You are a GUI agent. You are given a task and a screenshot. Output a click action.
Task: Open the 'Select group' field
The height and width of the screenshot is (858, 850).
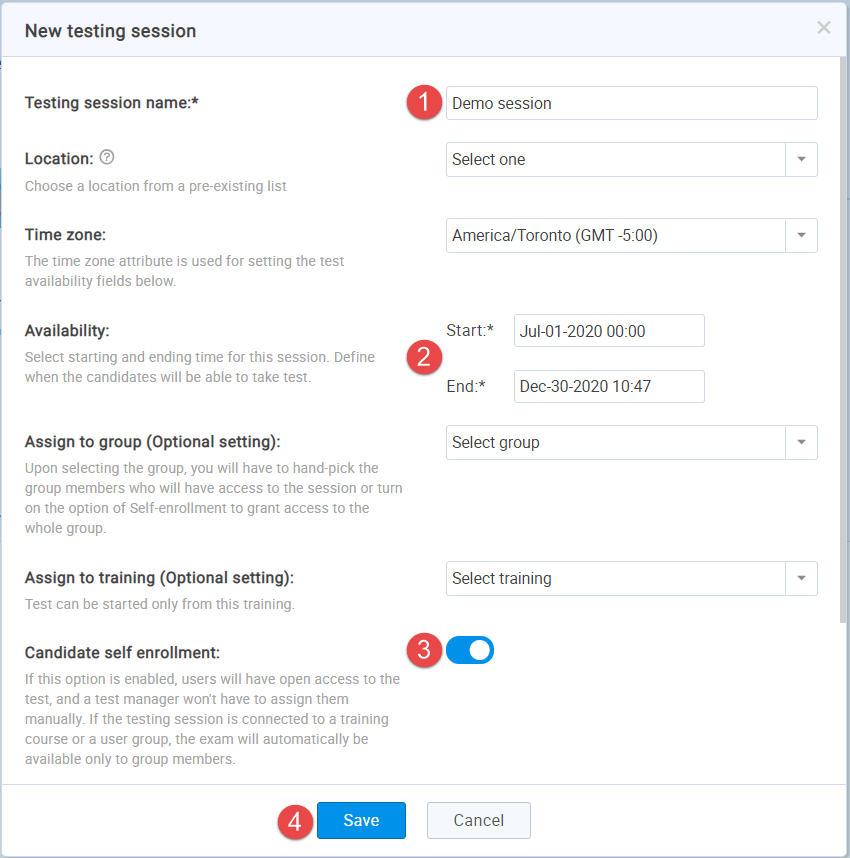[x=615, y=443]
